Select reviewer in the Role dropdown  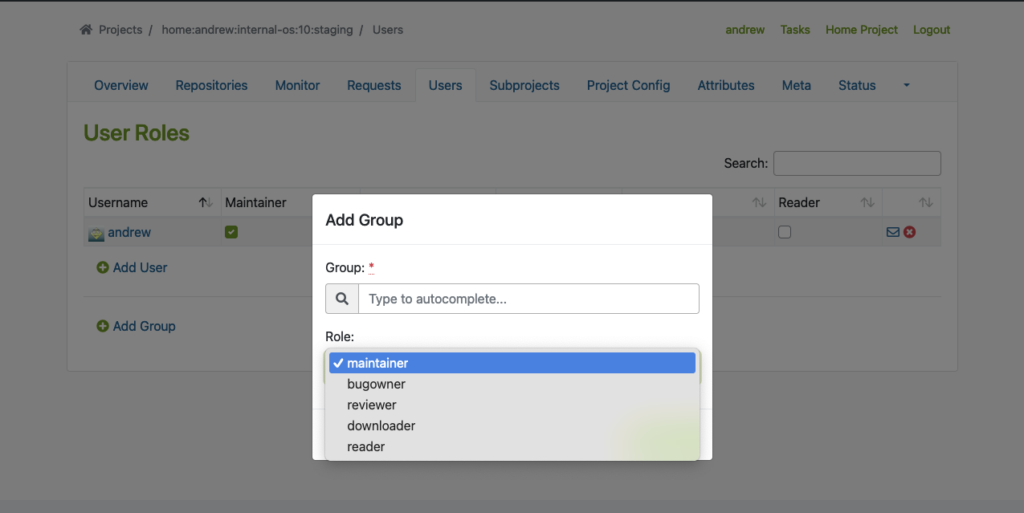pos(372,405)
